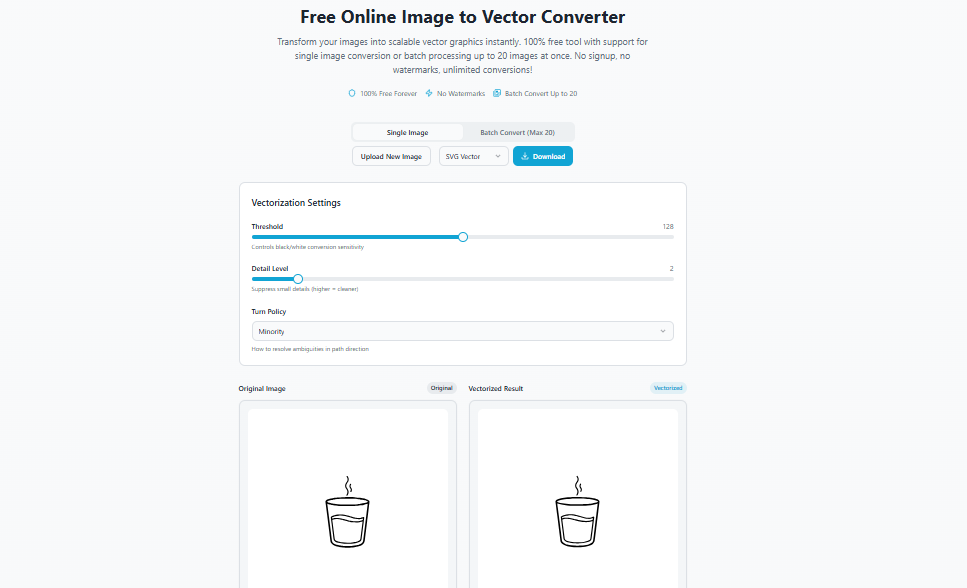Click the Detail Level slider handle
The width and height of the screenshot is (967, 588).
click(297, 279)
